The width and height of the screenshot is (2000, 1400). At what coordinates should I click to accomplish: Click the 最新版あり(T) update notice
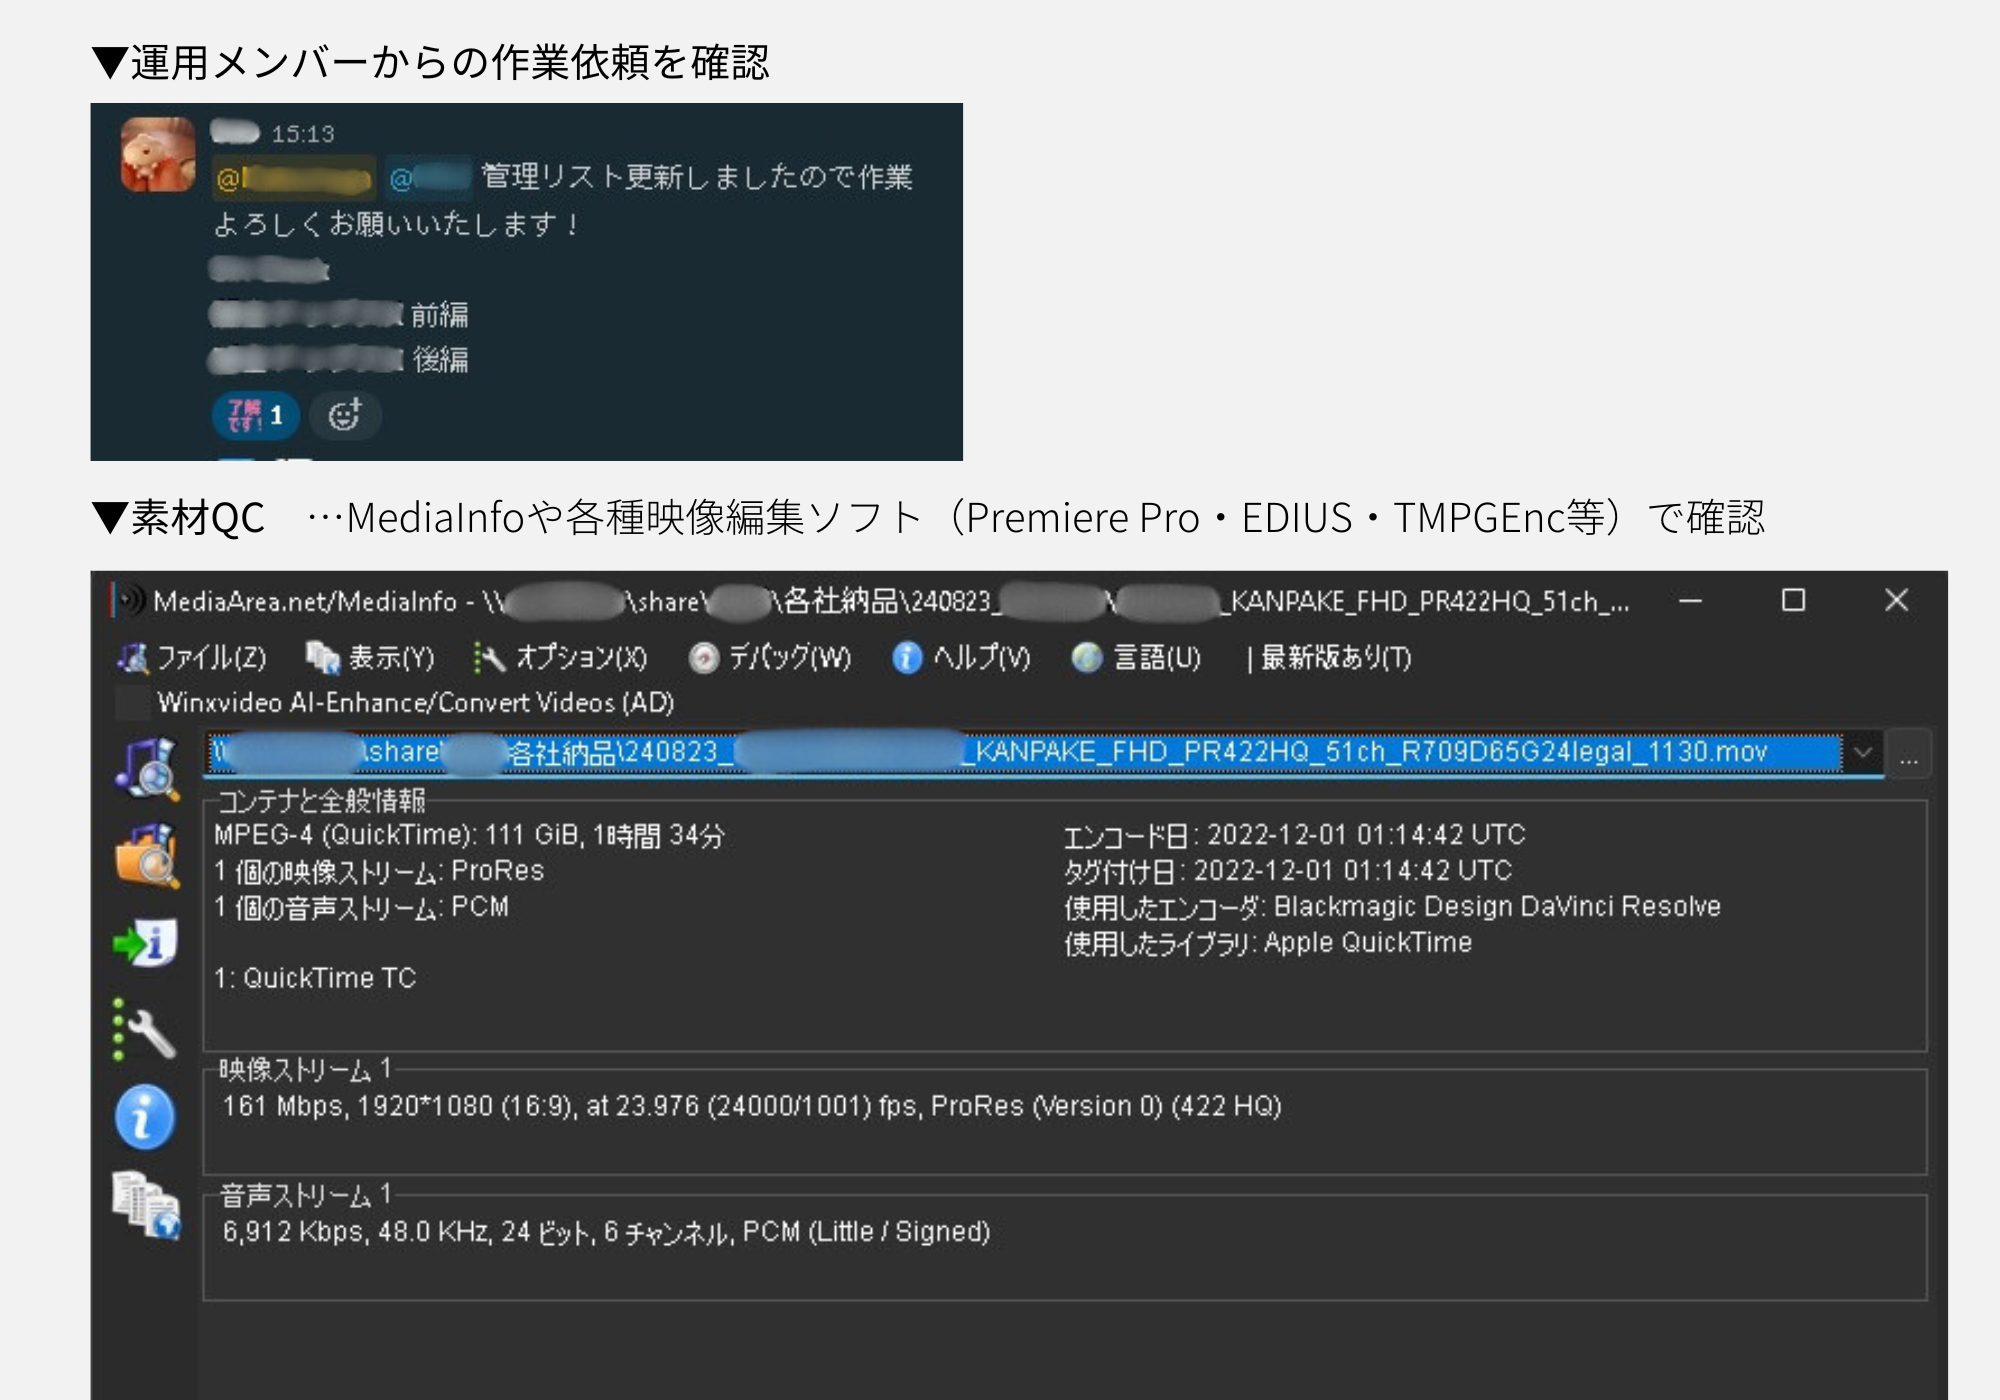click(x=1330, y=657)
